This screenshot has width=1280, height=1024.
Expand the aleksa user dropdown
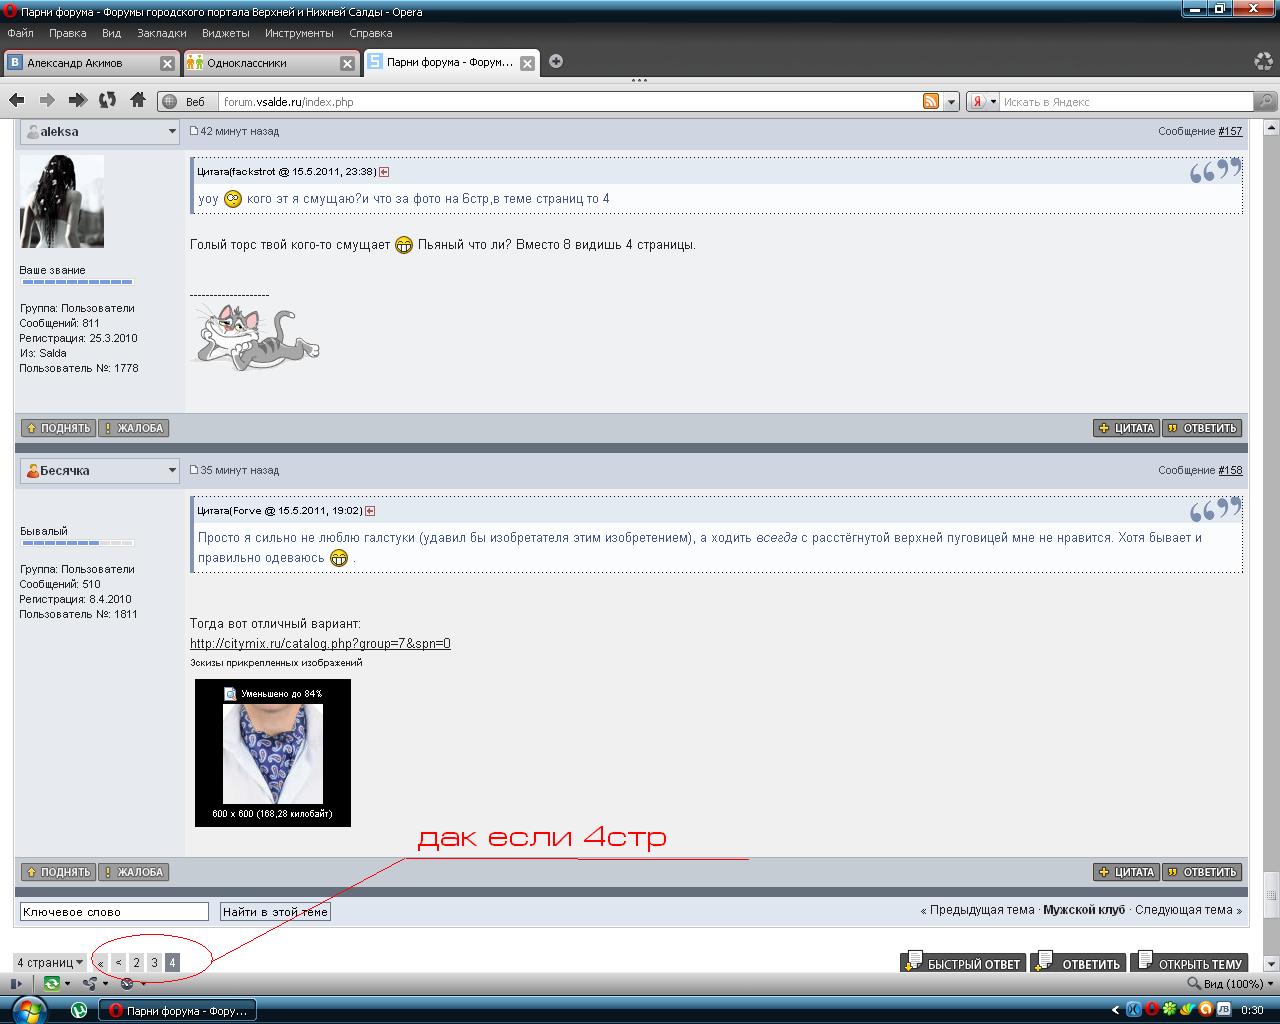(x=171, y=132)
